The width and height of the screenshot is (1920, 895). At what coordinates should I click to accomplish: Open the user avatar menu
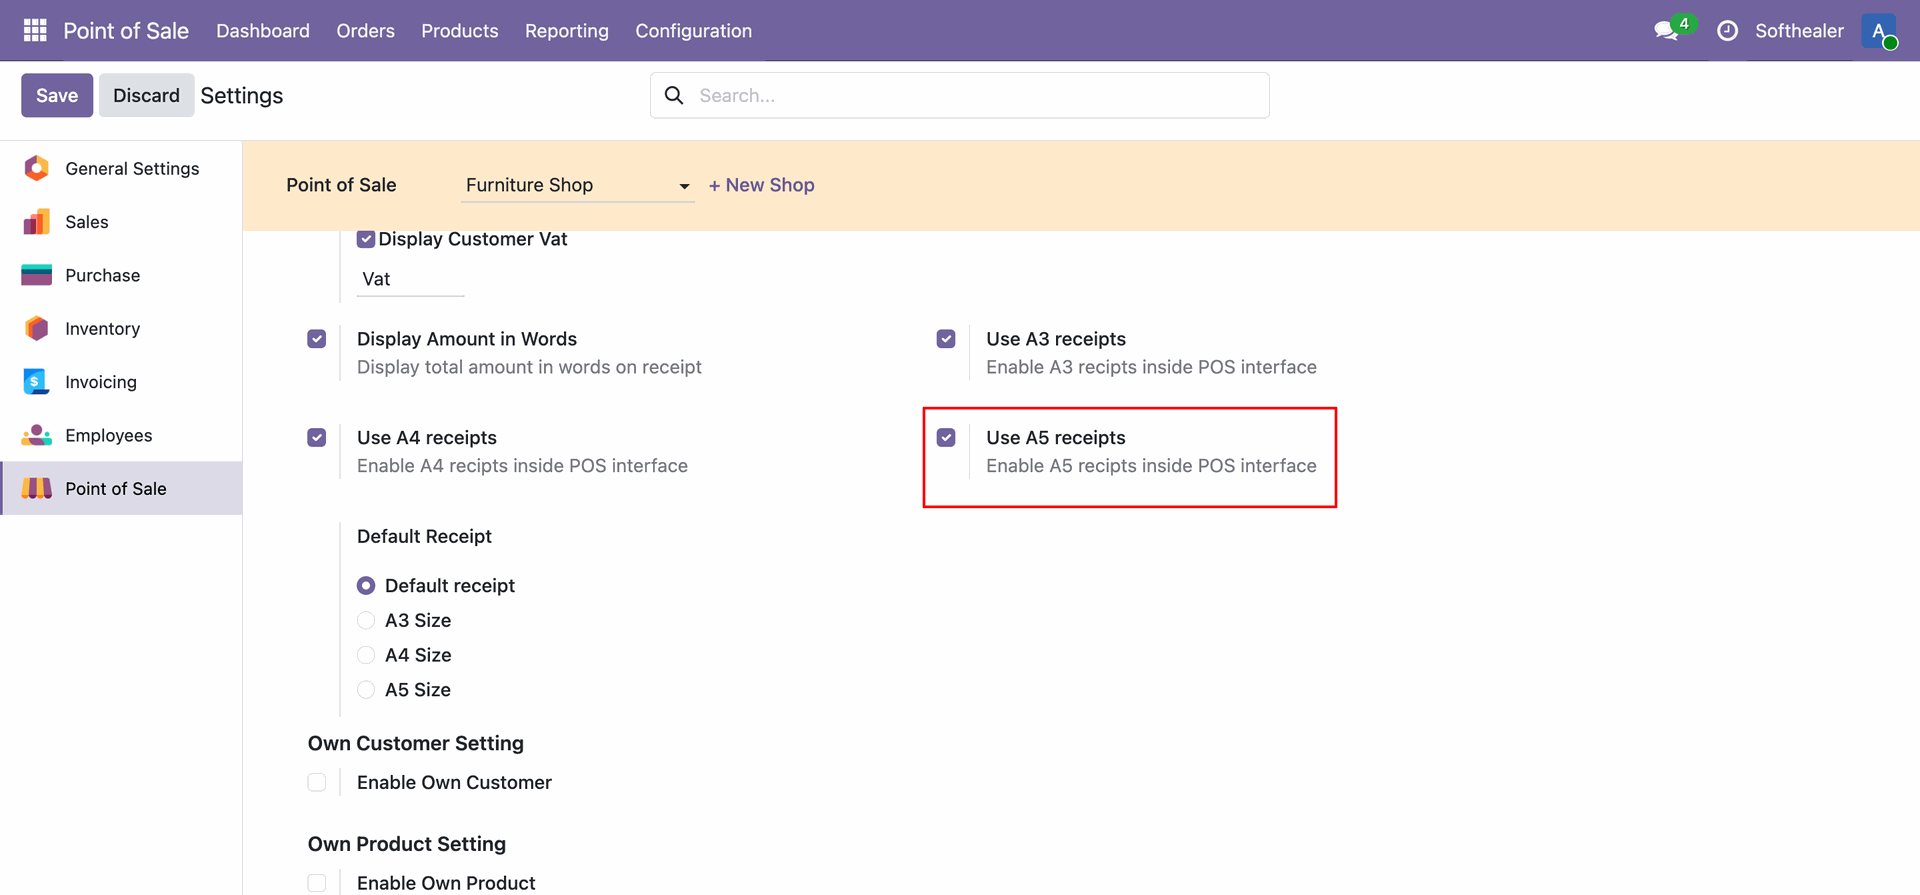(x=1878, y=30)
